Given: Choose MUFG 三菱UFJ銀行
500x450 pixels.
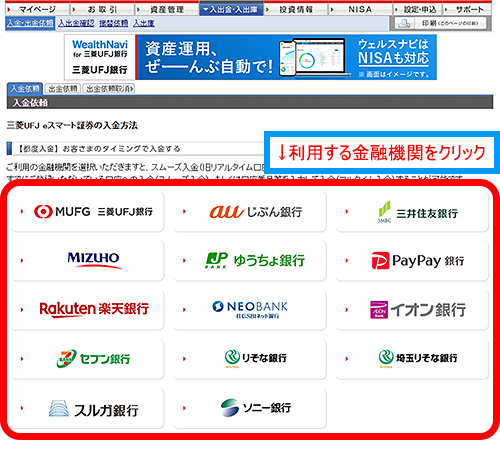Looking at the screenshot, I should (87, 211).
